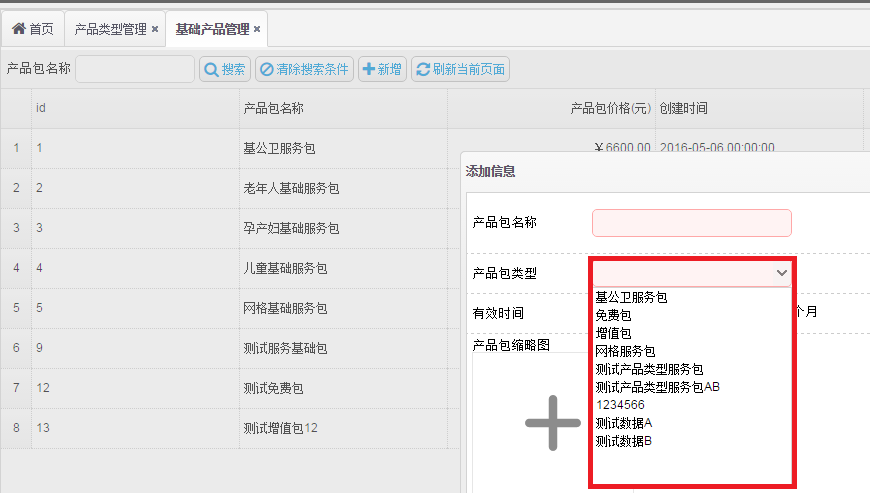Select 基公卫服务包 from dropdown list
Image resolution: width=870 pixels, height=493 pixels.
[631, 297]
